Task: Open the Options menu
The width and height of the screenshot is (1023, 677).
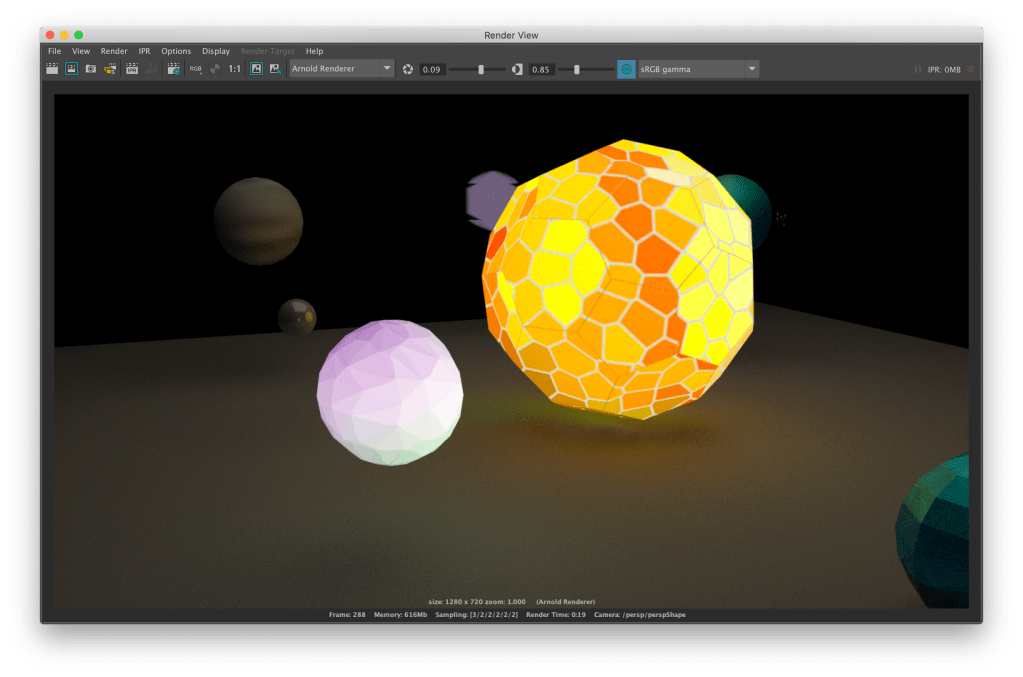Action: pyautogui.click(x=176, y=51)
